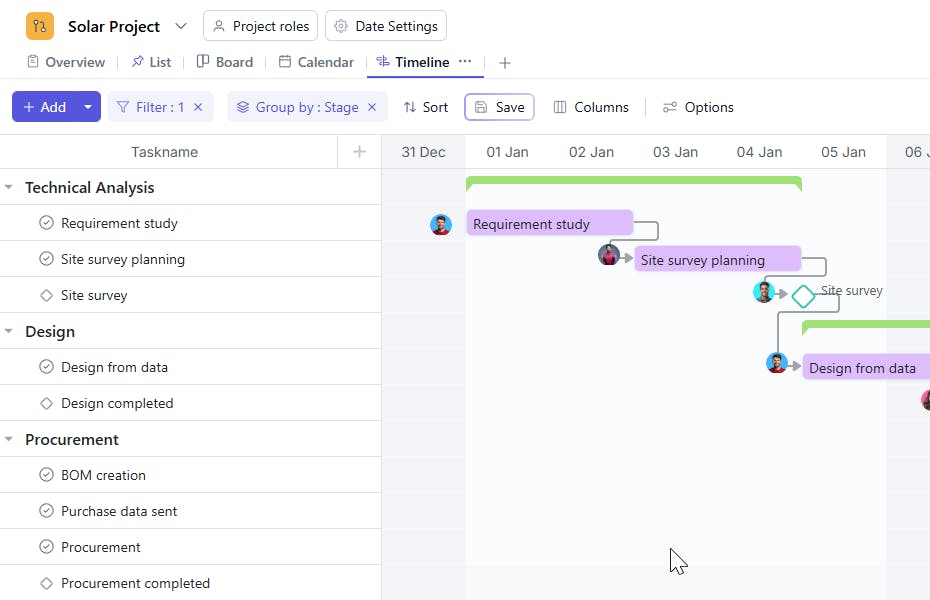Open the project name dropdown chevron
930x600 pixels.
pyautogui.click(x=181, y=26)
